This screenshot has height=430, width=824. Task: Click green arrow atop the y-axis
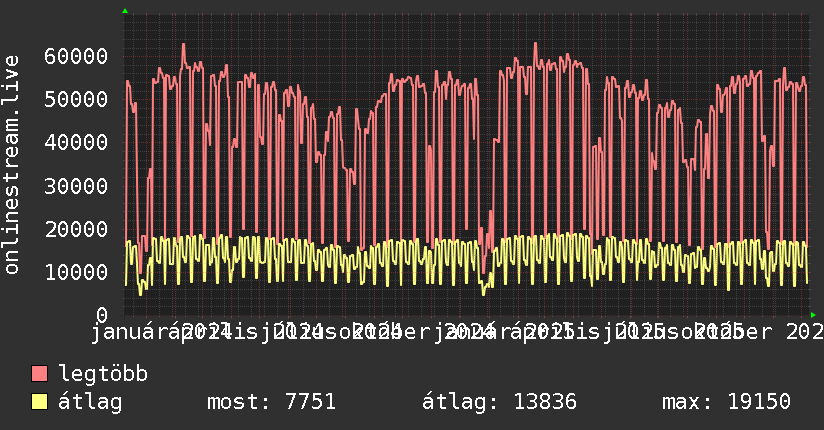125,11
